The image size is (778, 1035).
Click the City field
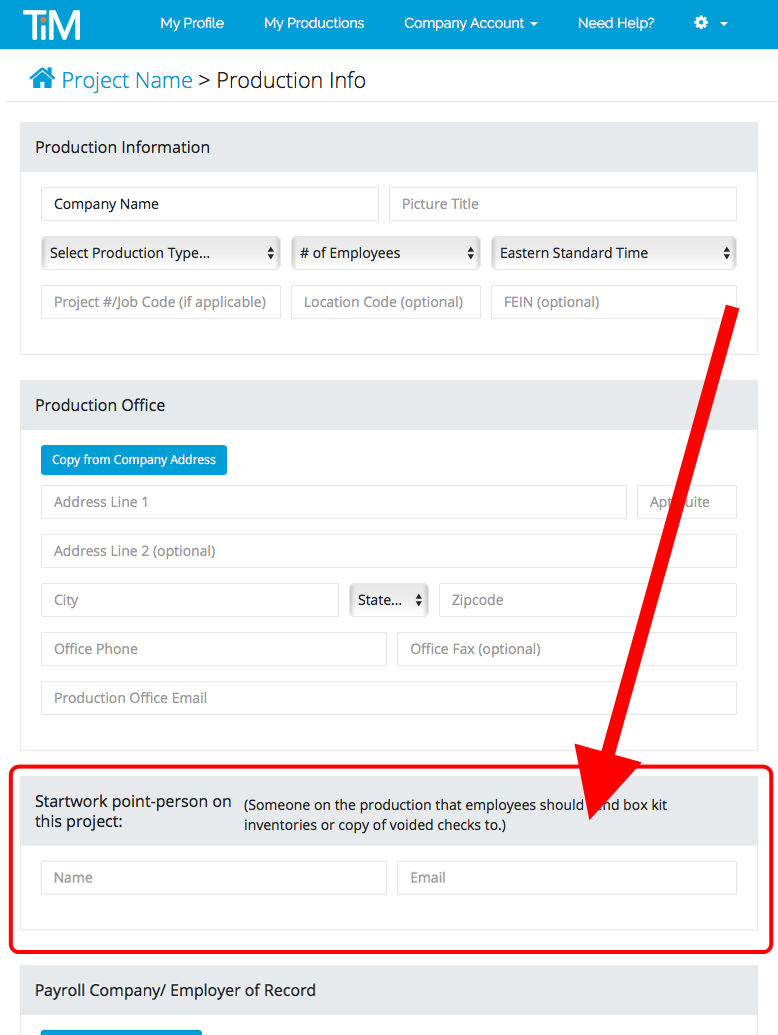(190, 599)
